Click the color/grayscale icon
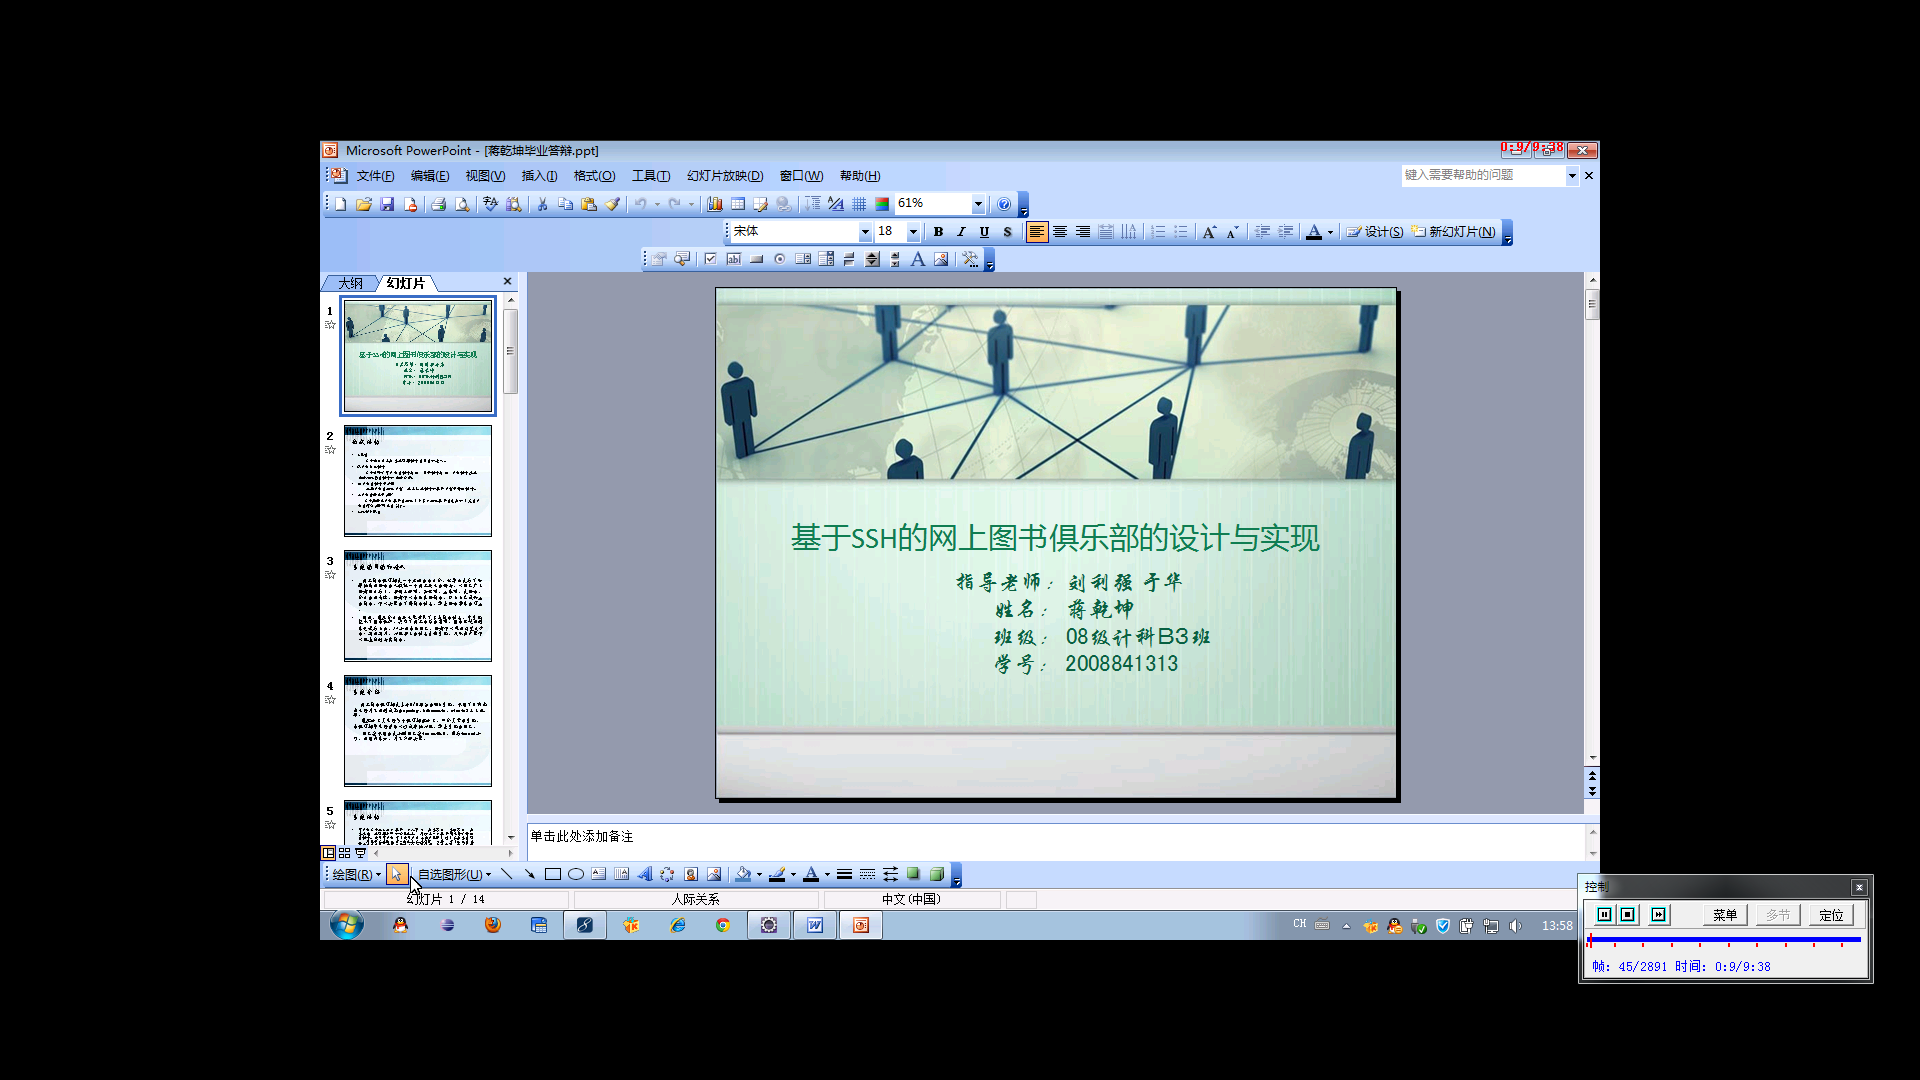This screenshot has height=1080, width=1920. coord(882,204)
